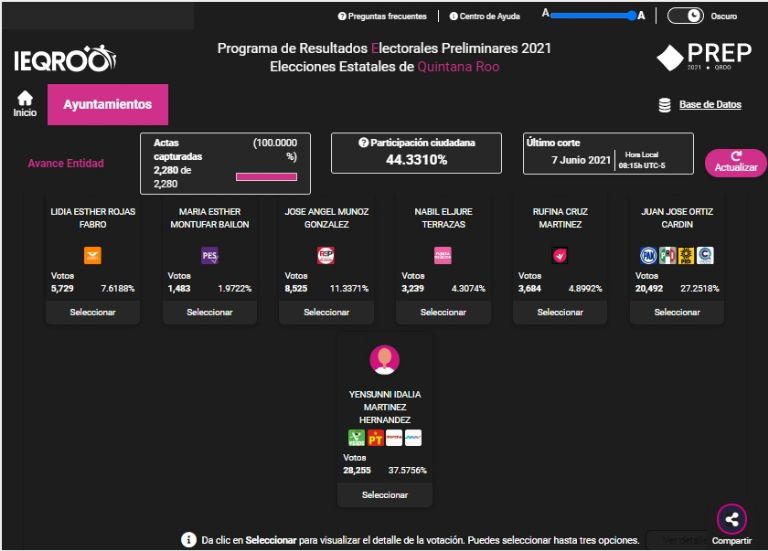Viewport: 768px width, 551px height.
Task: Open the Base de Datos database icon
Action: (x=664, y=105)
